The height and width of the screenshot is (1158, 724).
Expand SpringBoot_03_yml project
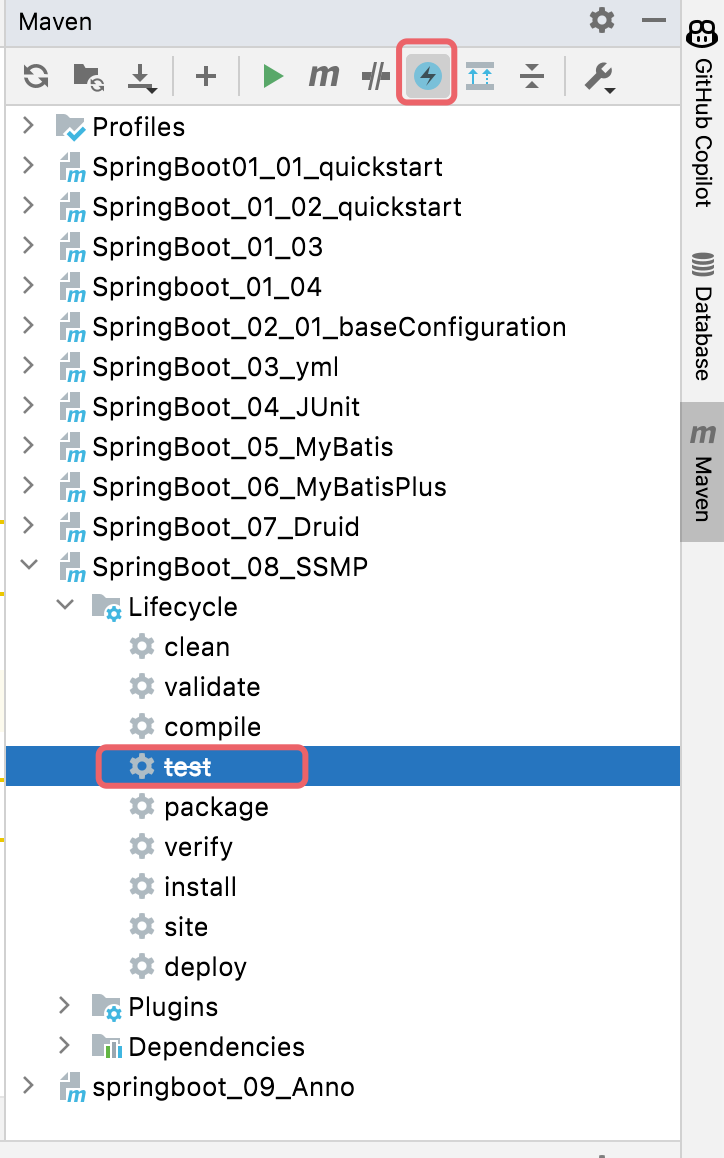pyautogui.click(x=28, y=366)
